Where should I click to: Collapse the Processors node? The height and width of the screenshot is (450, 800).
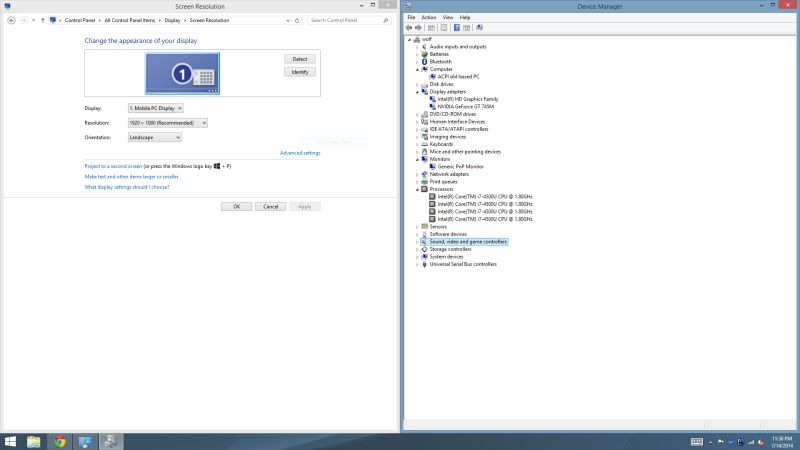click(417, 189)
